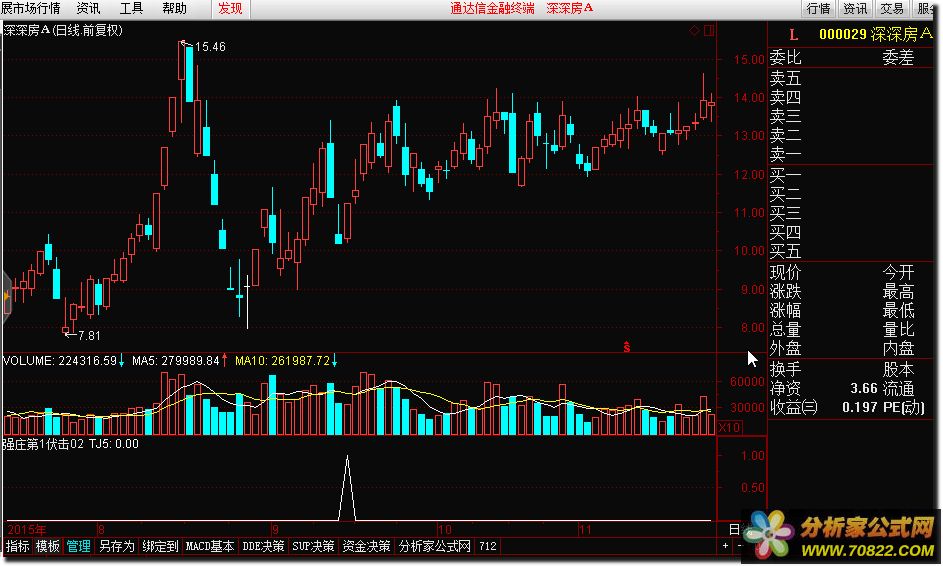Click the 收益(三) value 0.197

859,407
